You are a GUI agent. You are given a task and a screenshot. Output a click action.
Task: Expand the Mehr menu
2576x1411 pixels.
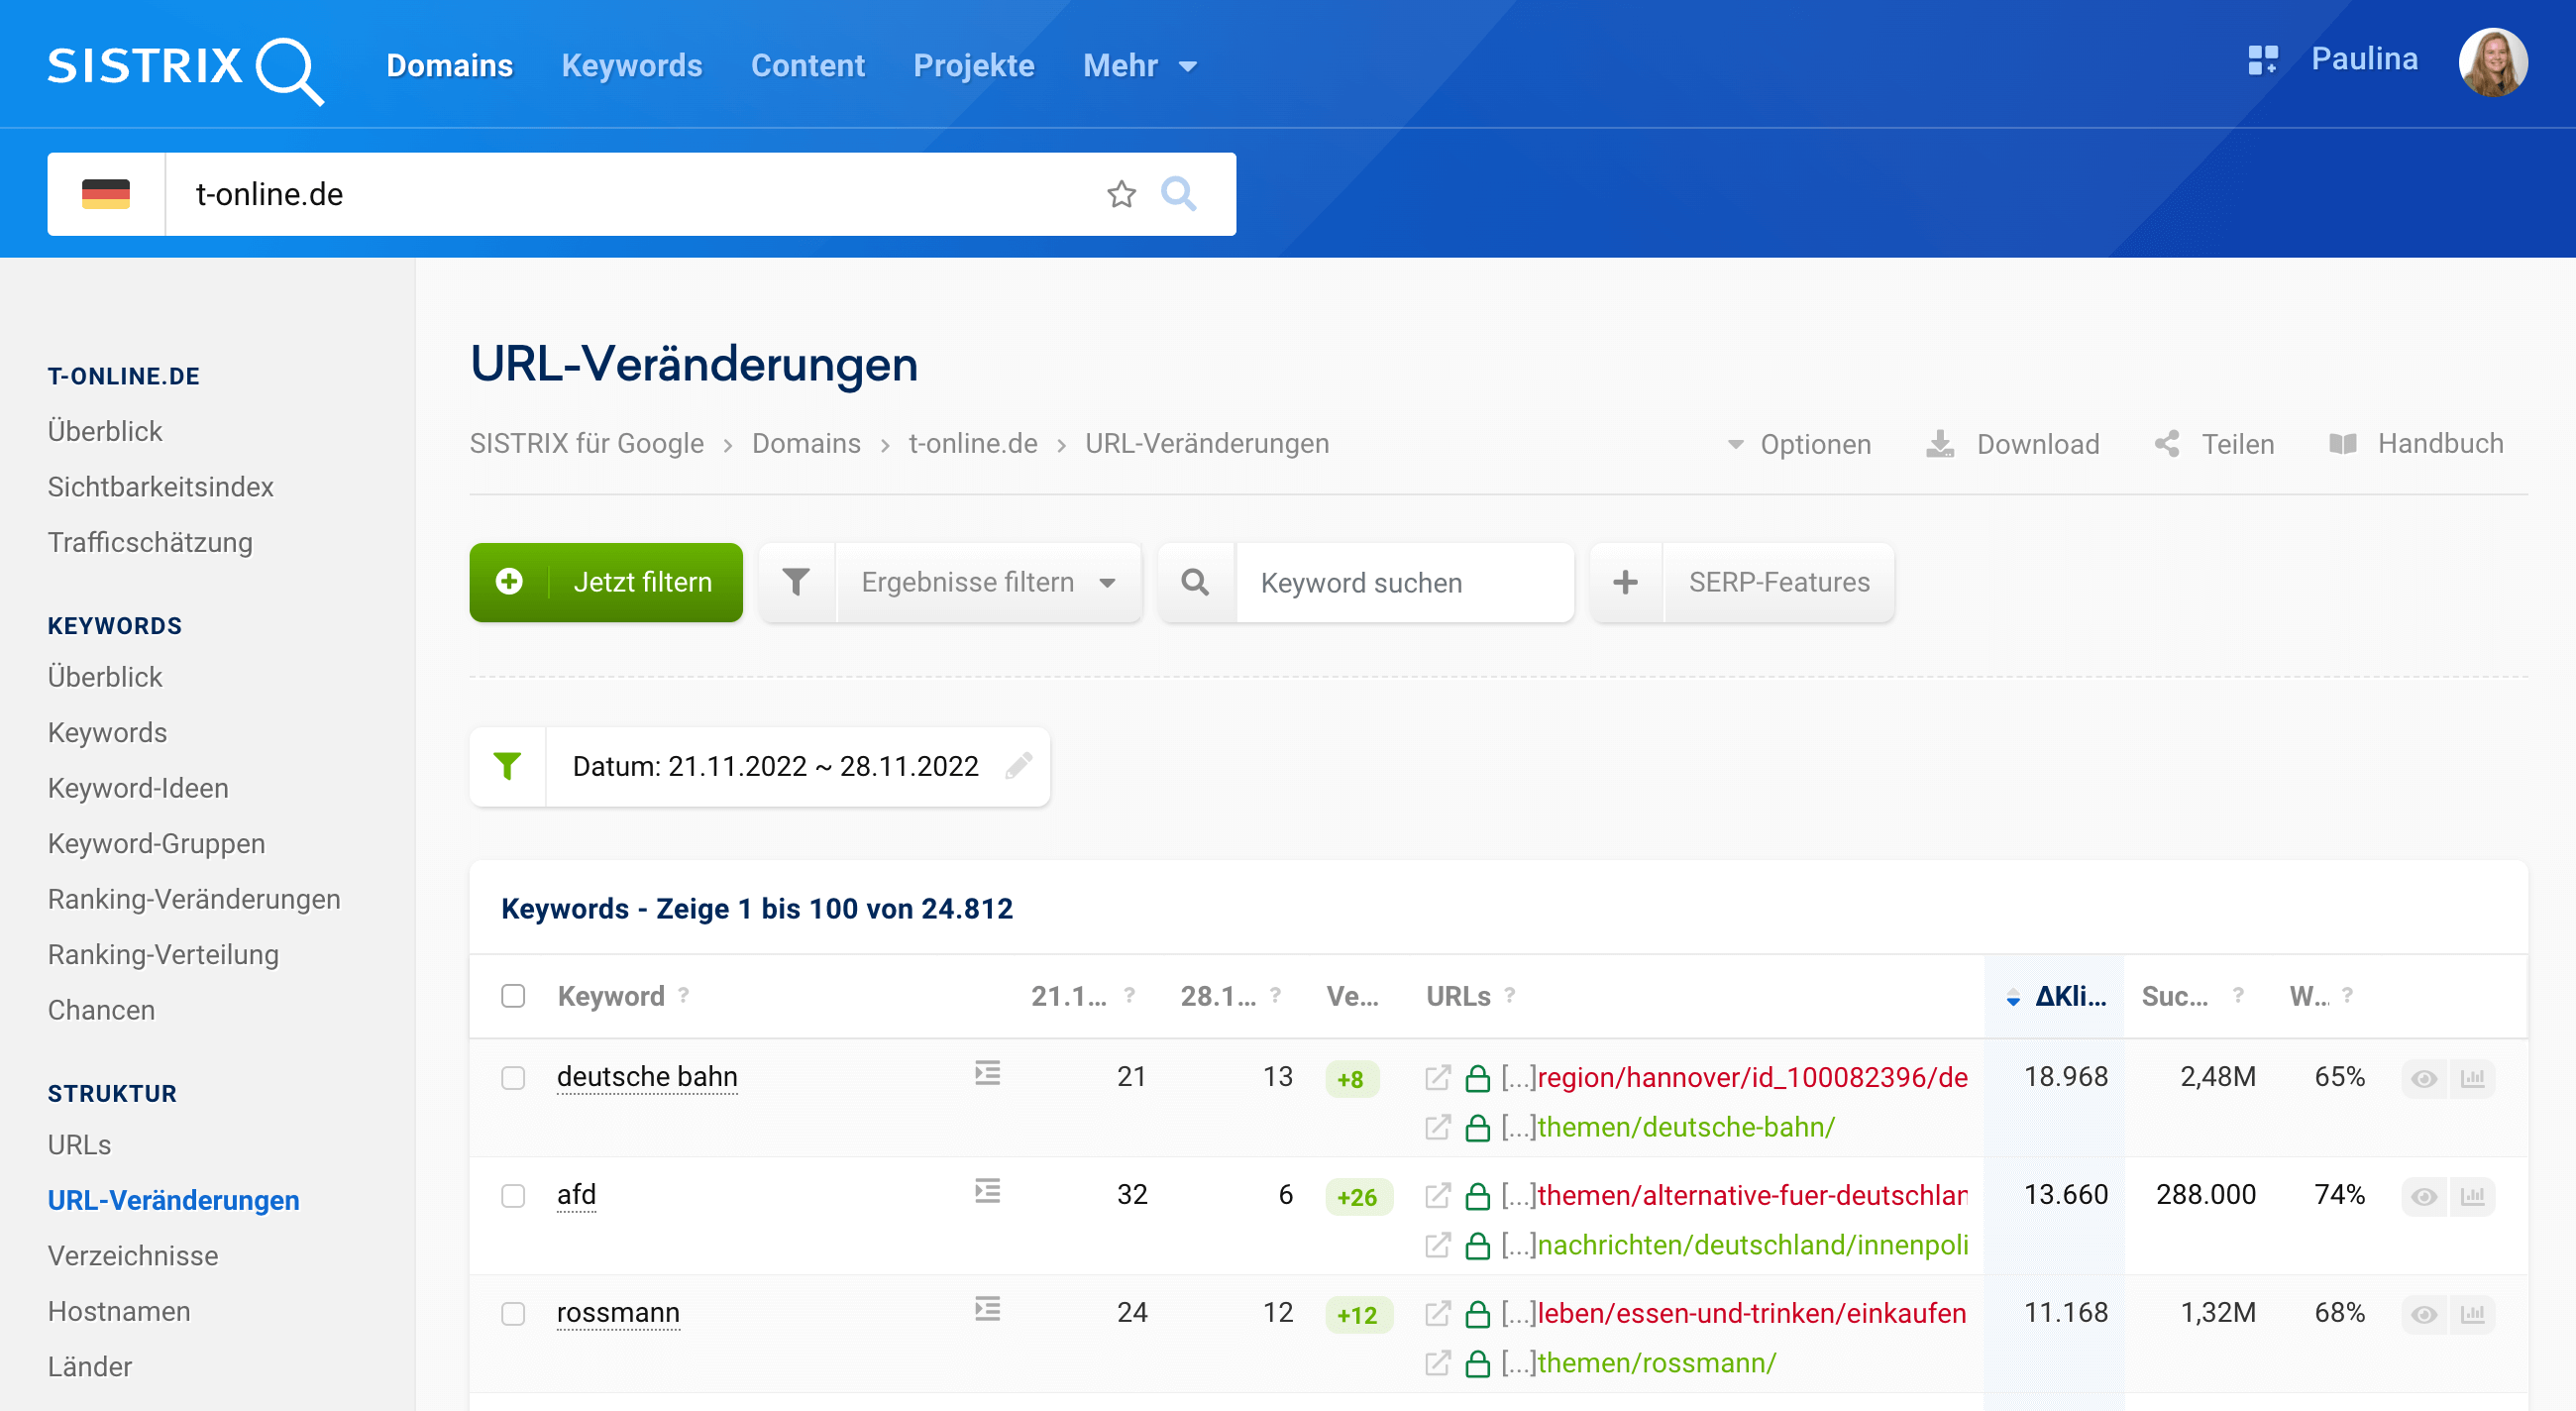click(1140, 66)
